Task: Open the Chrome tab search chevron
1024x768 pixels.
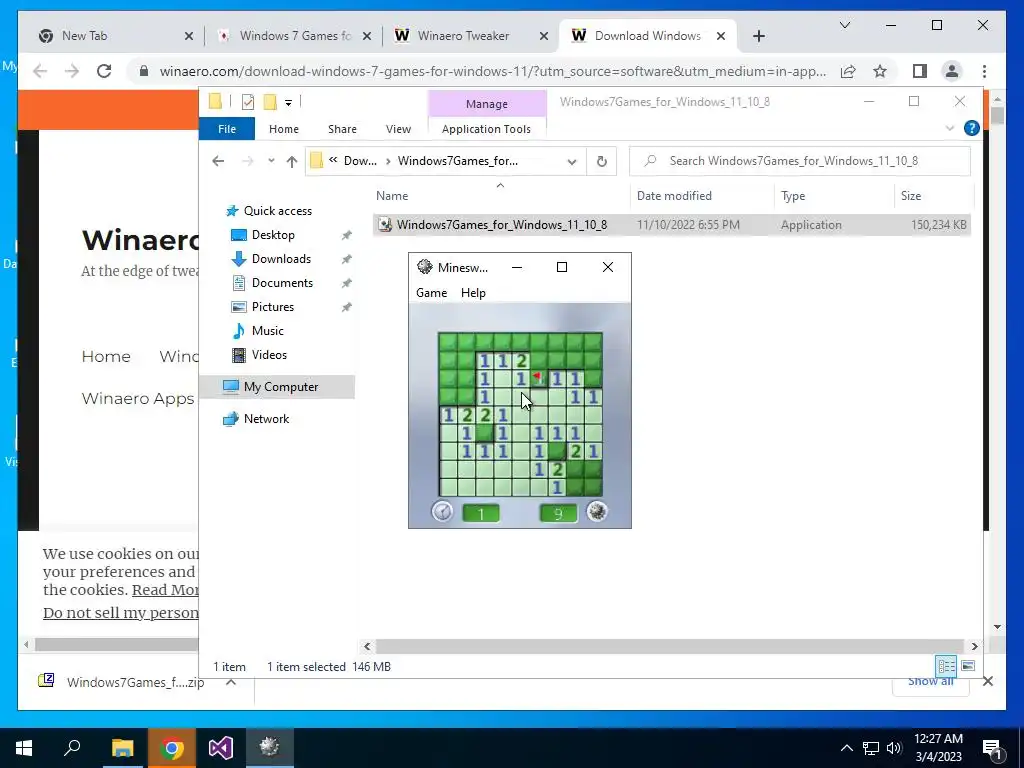Action: coord(844,25)
